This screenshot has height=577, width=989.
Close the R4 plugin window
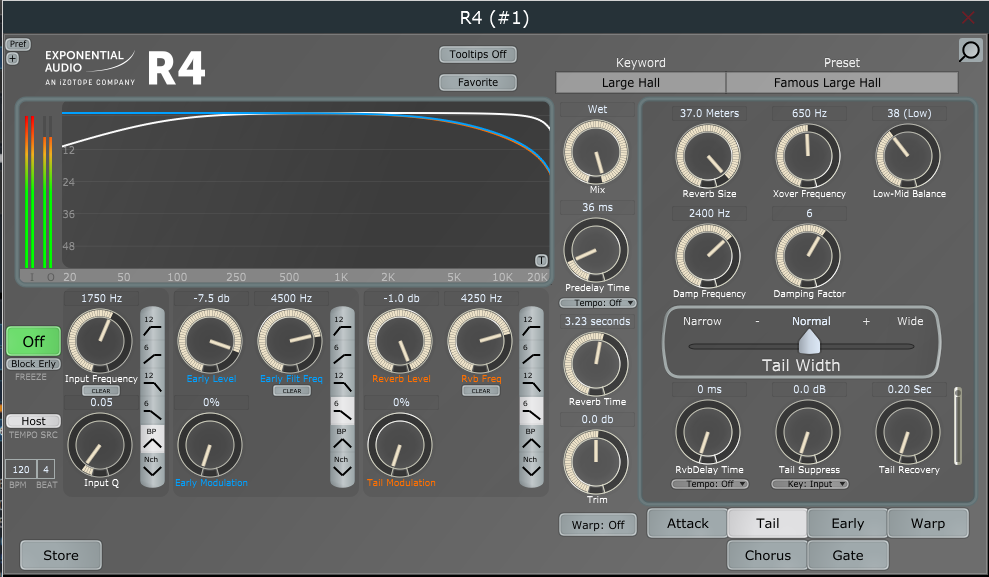(x=968, y=18)
